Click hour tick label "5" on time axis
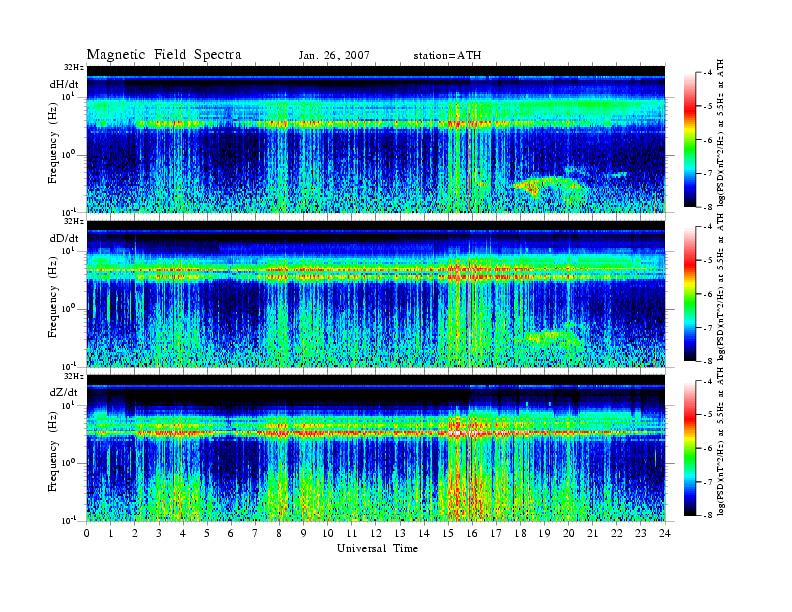This screenshot has width=792, height=612. tap(207, 533)
